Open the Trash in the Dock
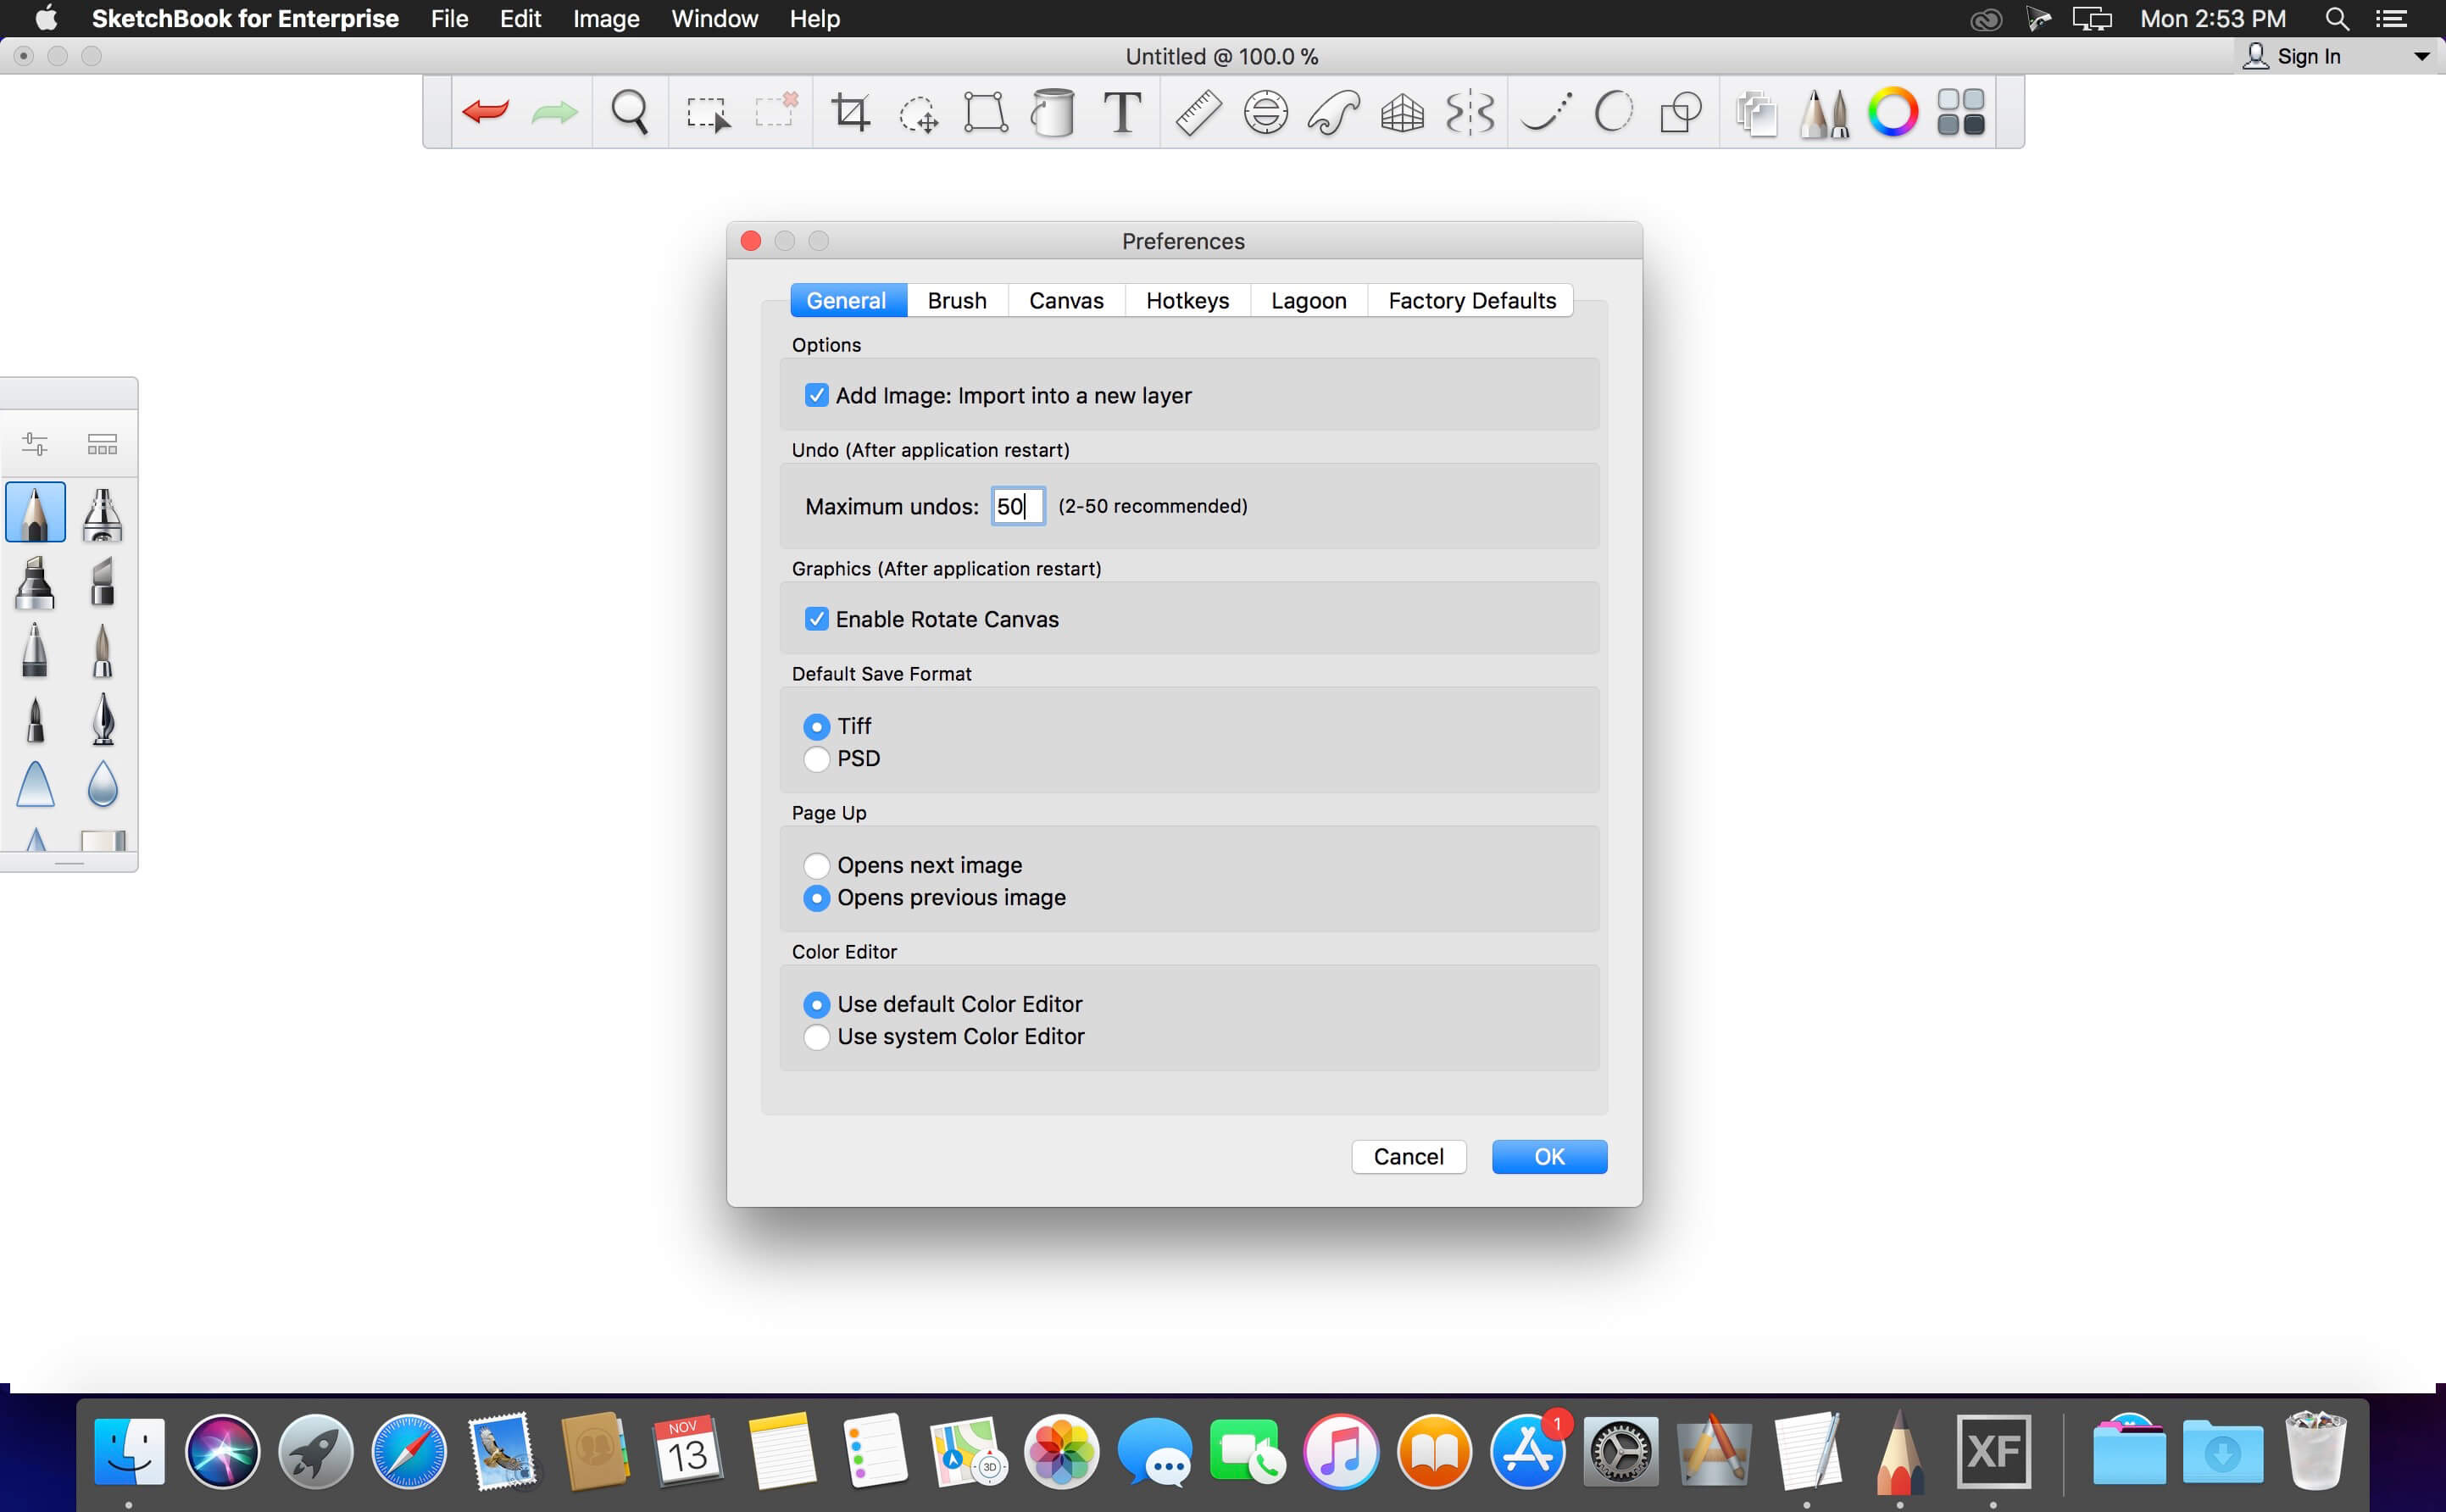The image size is (2446, 1512). [x=2316, y=1452]
